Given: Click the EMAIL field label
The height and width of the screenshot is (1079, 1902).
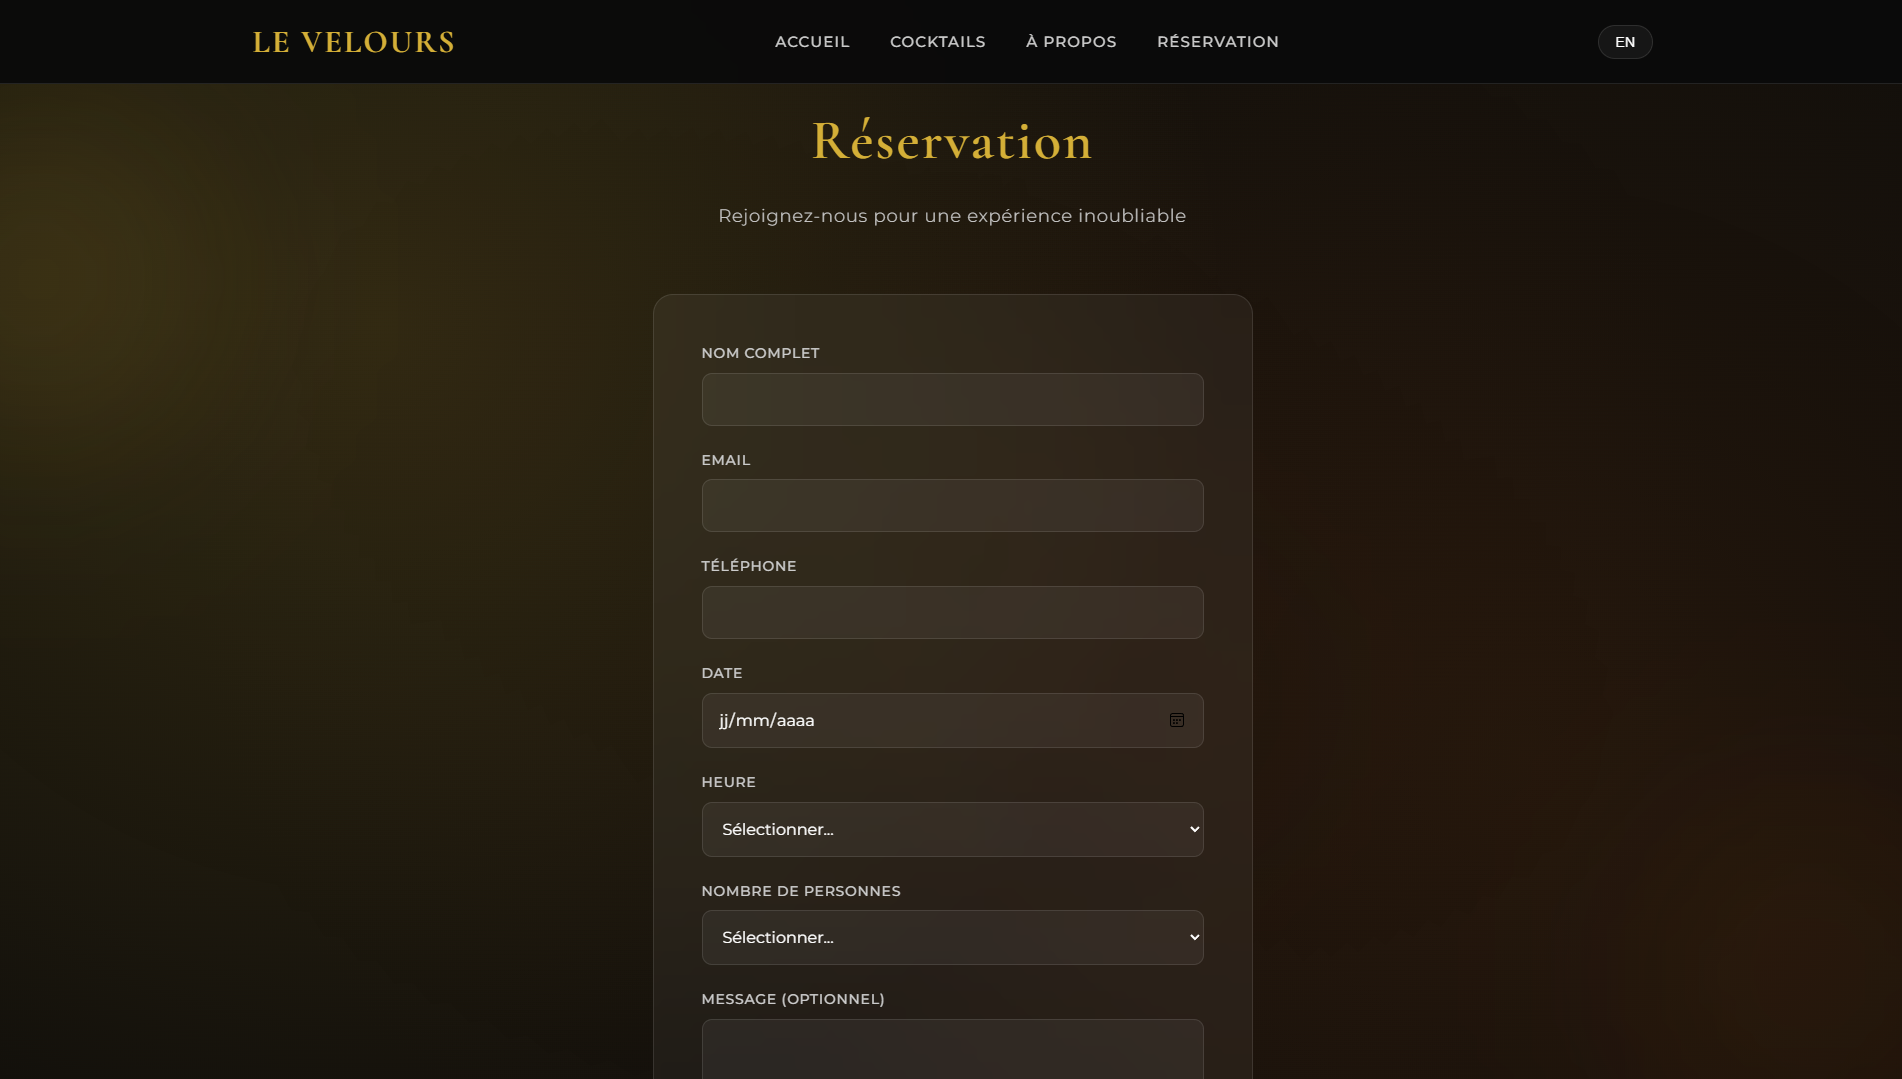Looking at the screenshot, I should coord(725,460).
